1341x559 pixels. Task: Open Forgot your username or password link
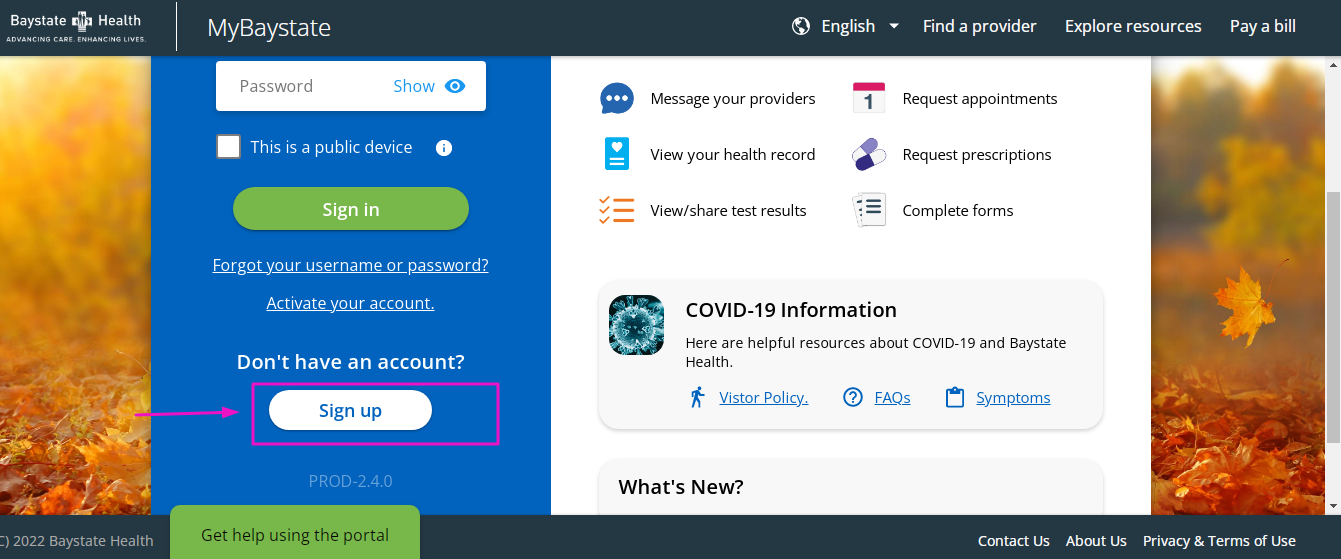click(x=351, y=265)
